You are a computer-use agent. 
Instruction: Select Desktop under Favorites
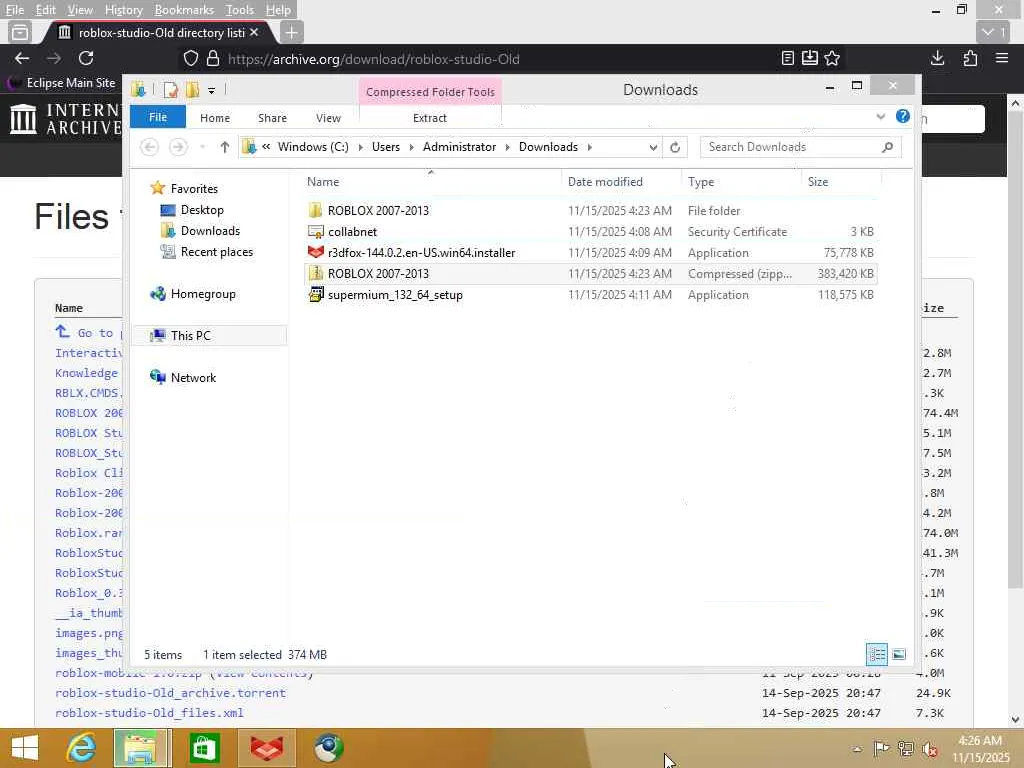202,210
